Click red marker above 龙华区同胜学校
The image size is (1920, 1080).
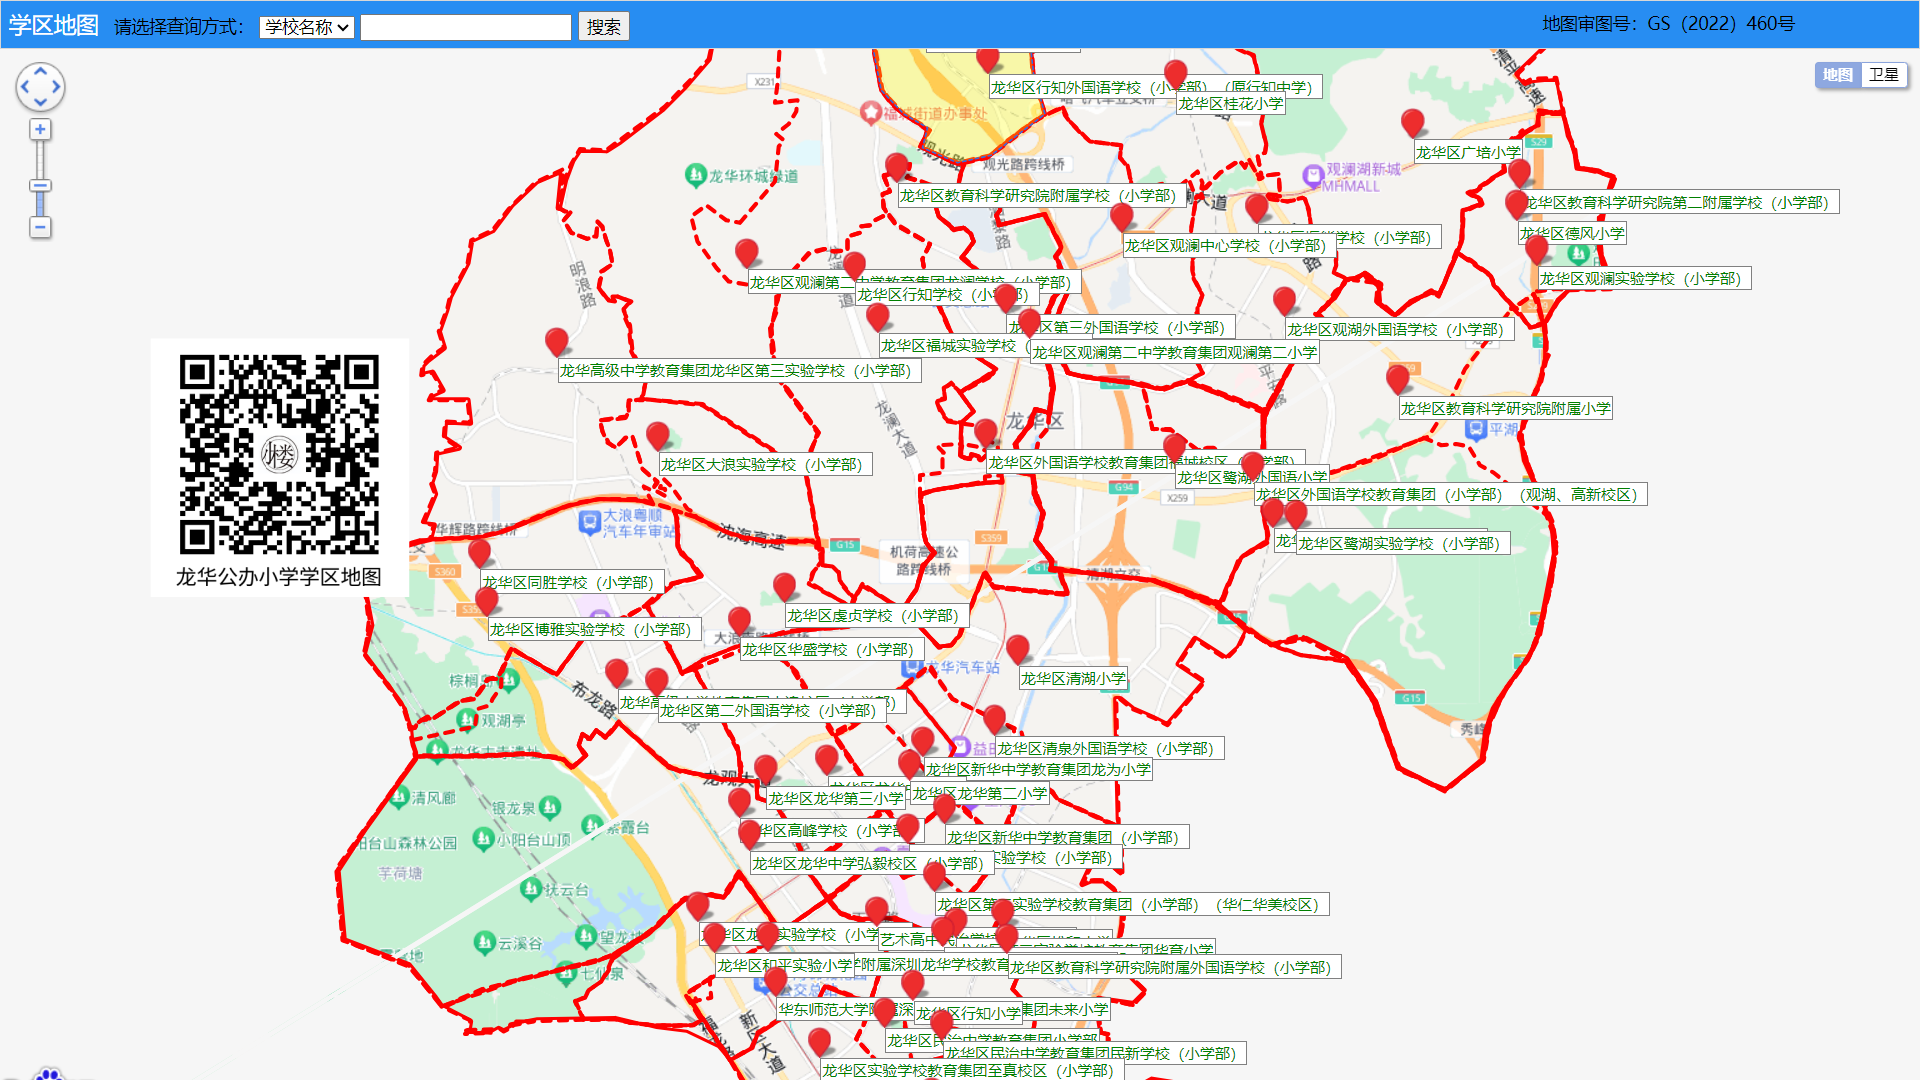pos(479,551)
